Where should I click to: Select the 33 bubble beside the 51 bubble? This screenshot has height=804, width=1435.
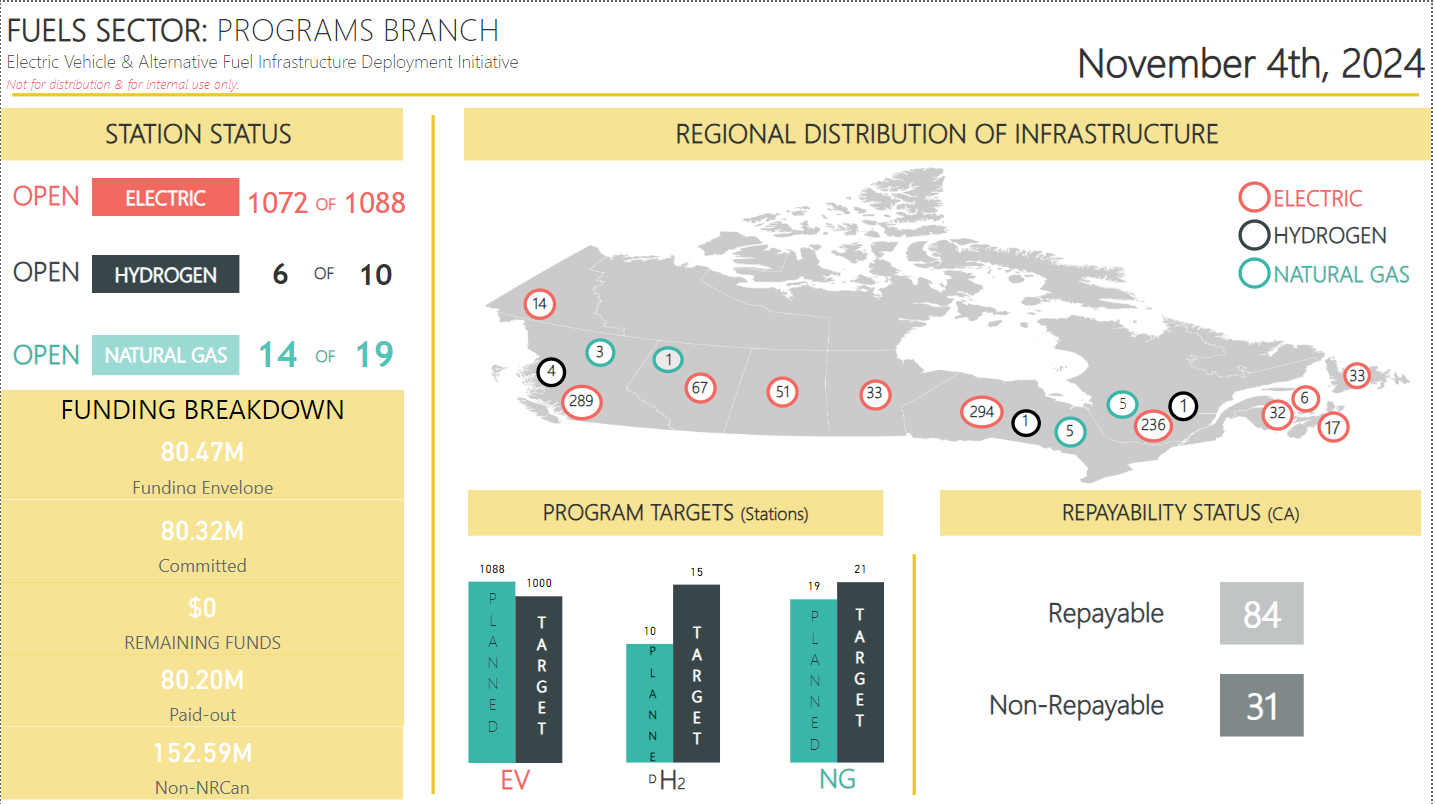tap(875, 393)
